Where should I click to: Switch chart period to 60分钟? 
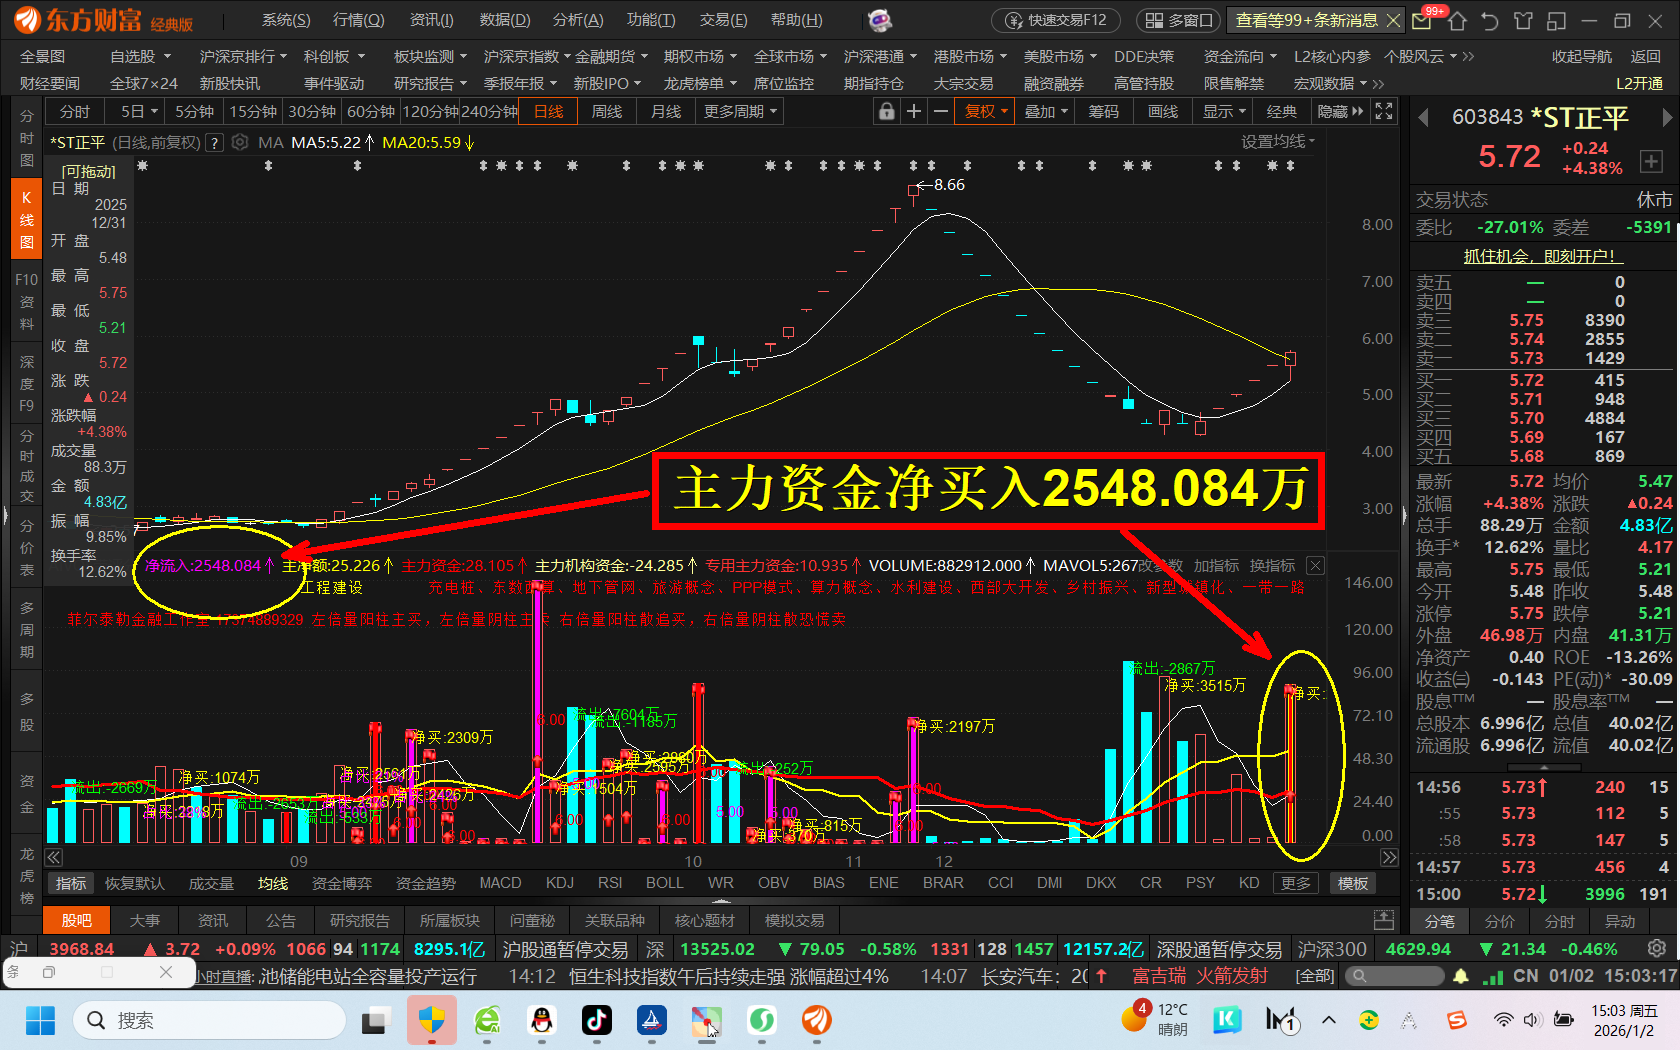(371, 112)
